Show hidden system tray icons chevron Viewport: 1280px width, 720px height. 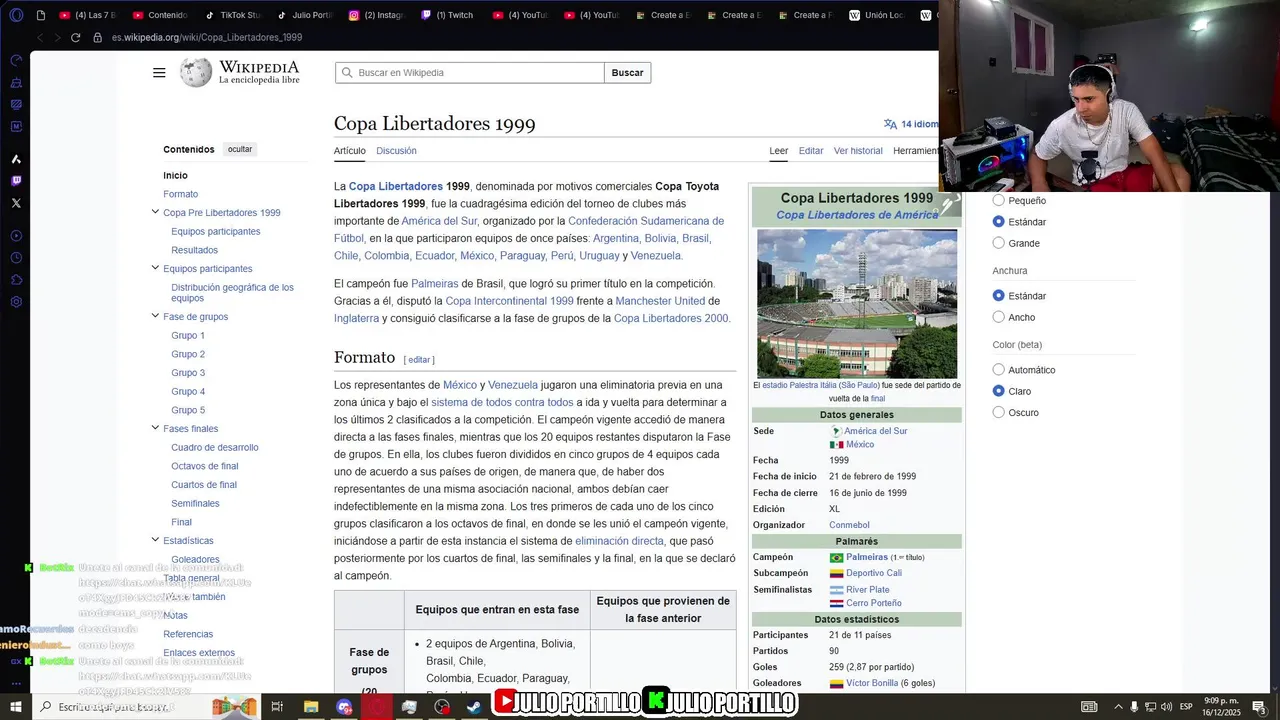point(1118,707)
